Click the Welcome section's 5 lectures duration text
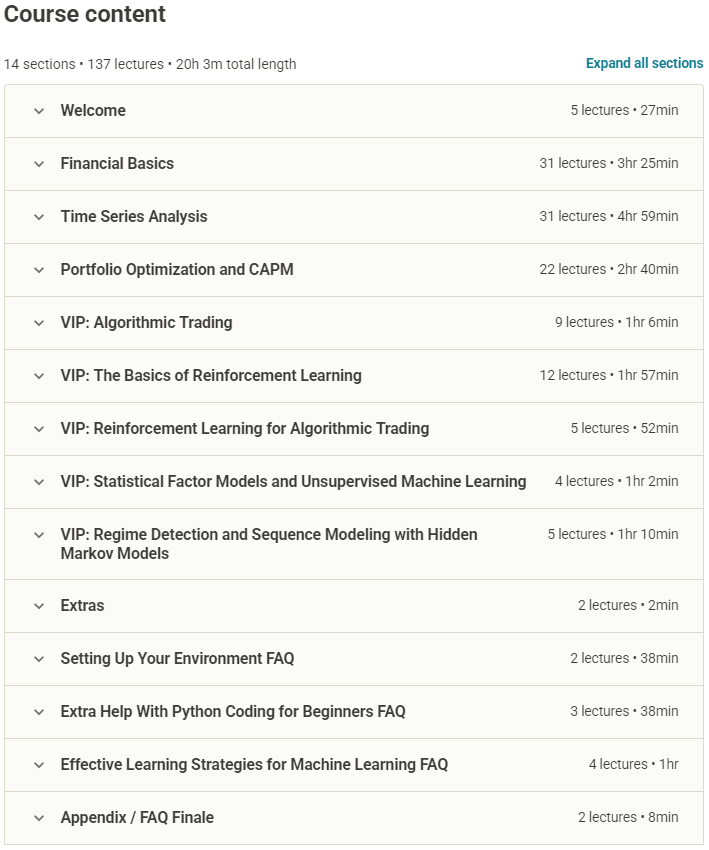The width and height of the screenshot is (709, 850). coord(624,111)
